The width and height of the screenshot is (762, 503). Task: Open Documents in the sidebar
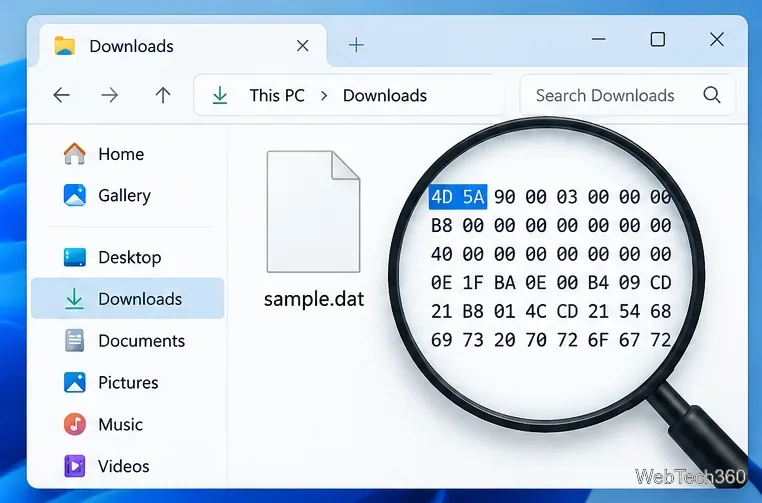[141, 341]
